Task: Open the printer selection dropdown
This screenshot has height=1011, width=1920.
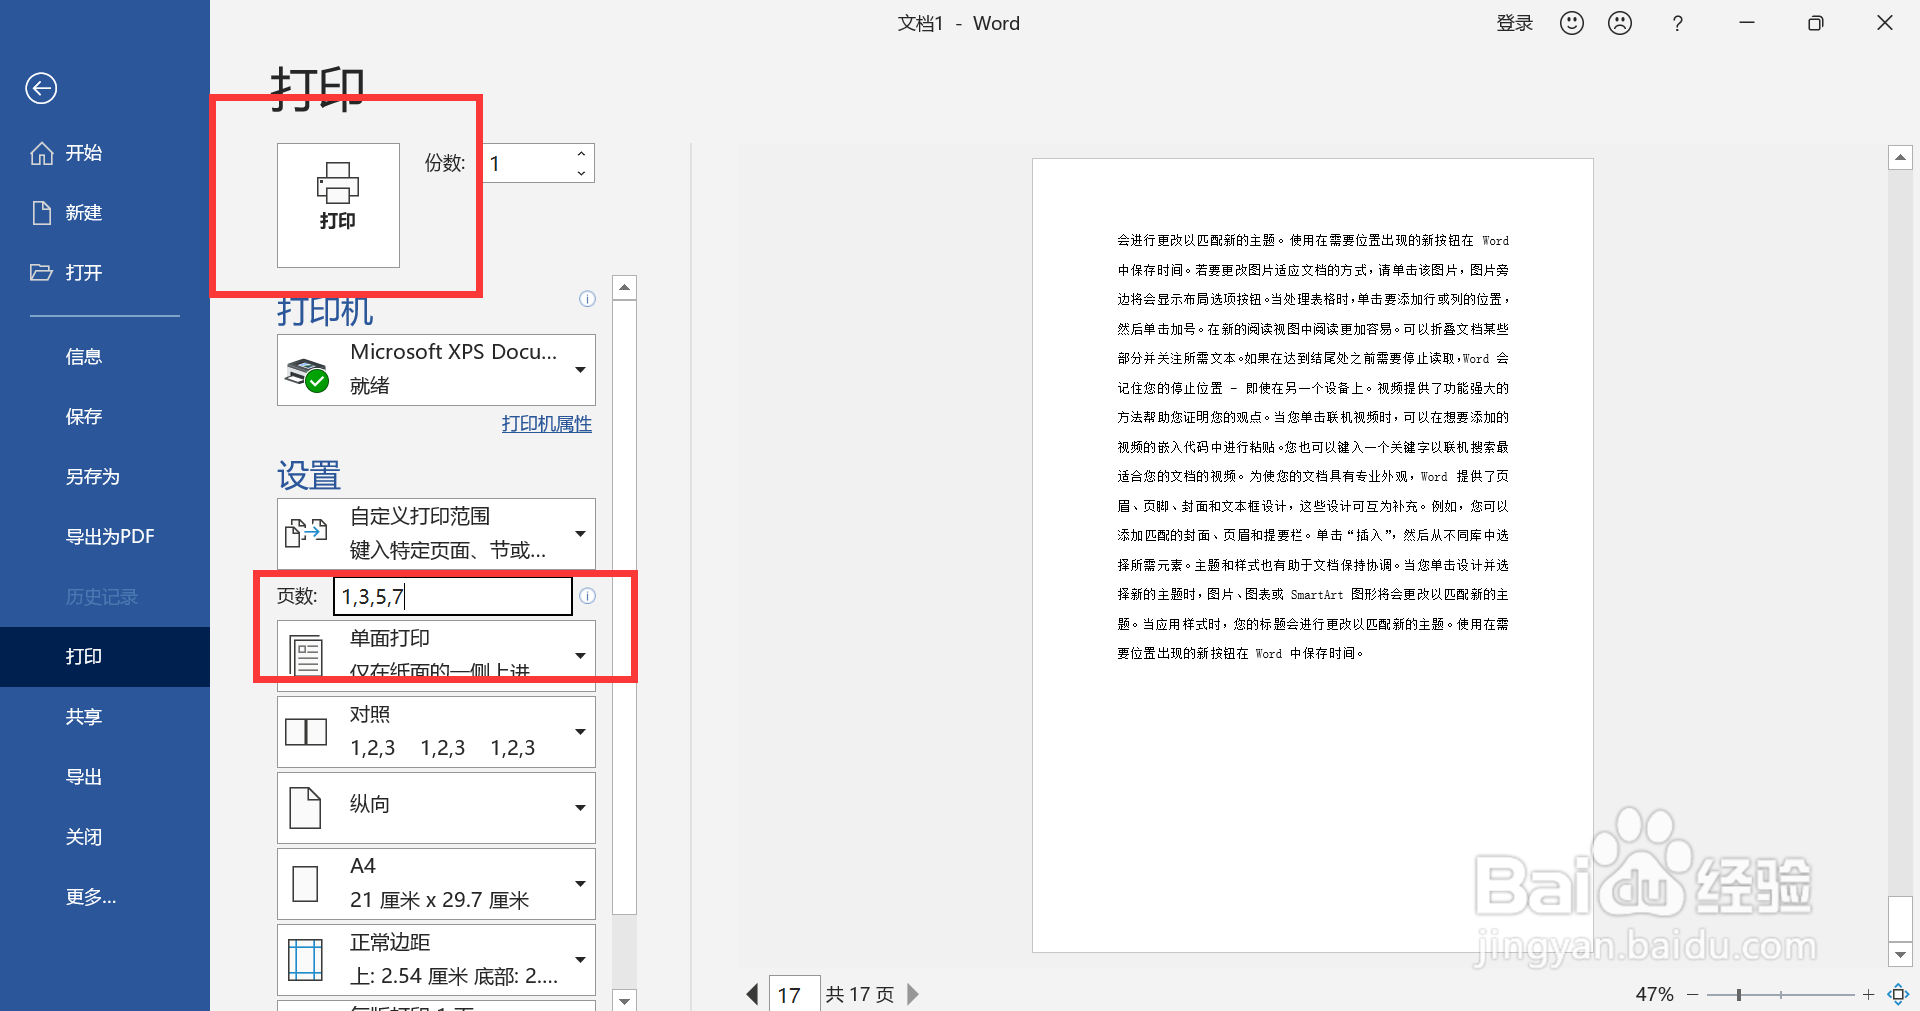Action: 579,369
